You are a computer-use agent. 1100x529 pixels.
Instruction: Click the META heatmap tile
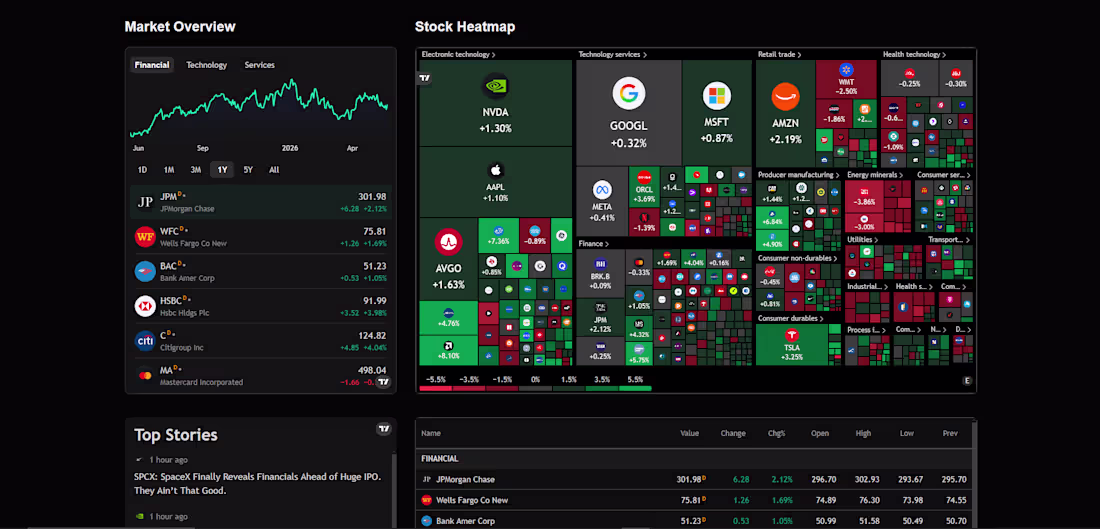tap(602, 201)
